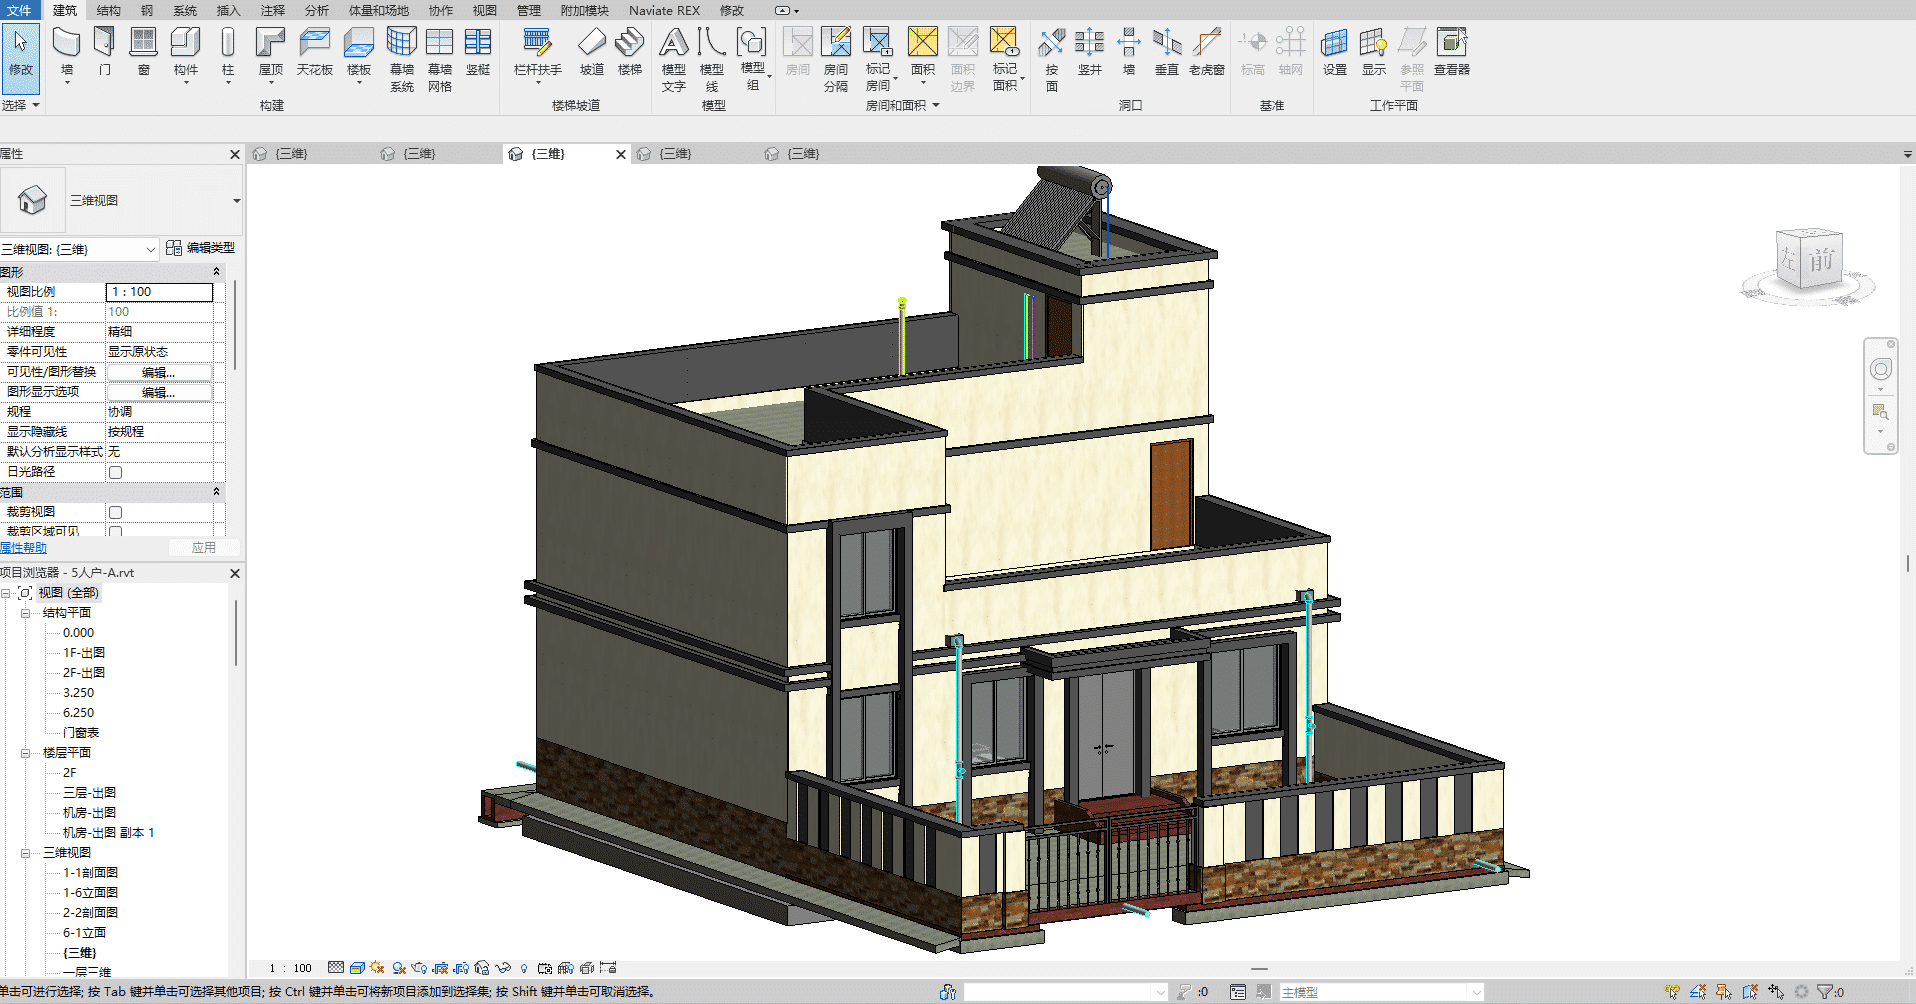Image resolution: width=1916 pixels, height=1004 pixels.
Task: Close the Project Browser panel
Action: click(x=235, y=573)
